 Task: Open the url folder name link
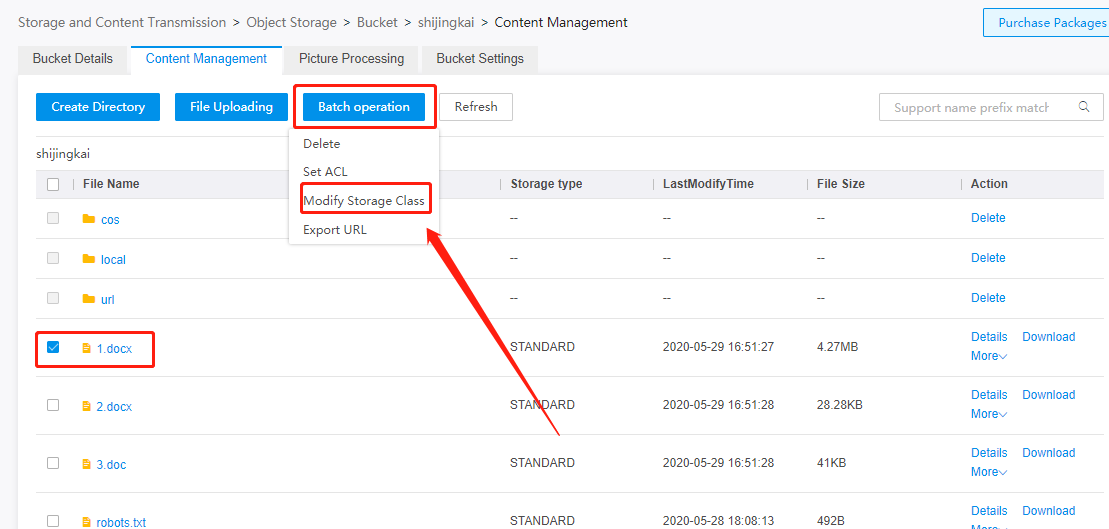coord(108,300)
